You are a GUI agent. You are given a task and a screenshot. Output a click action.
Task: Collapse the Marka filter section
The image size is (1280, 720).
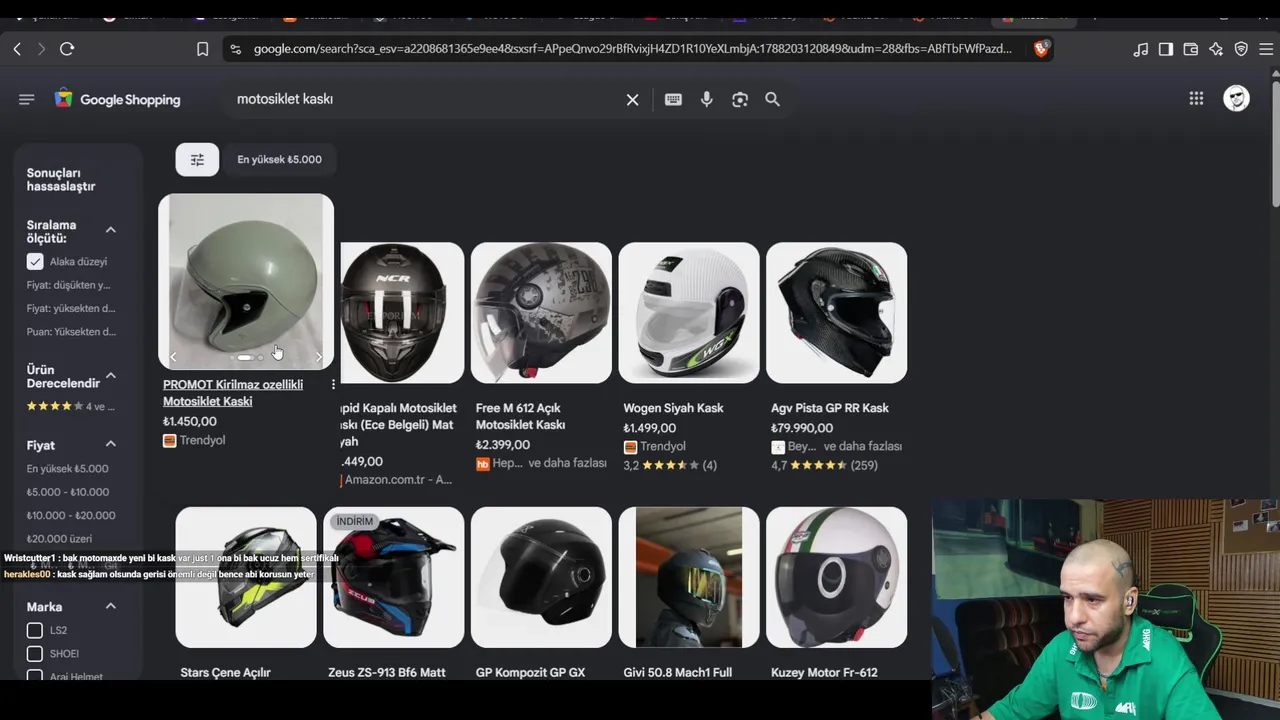click(111, 607)
